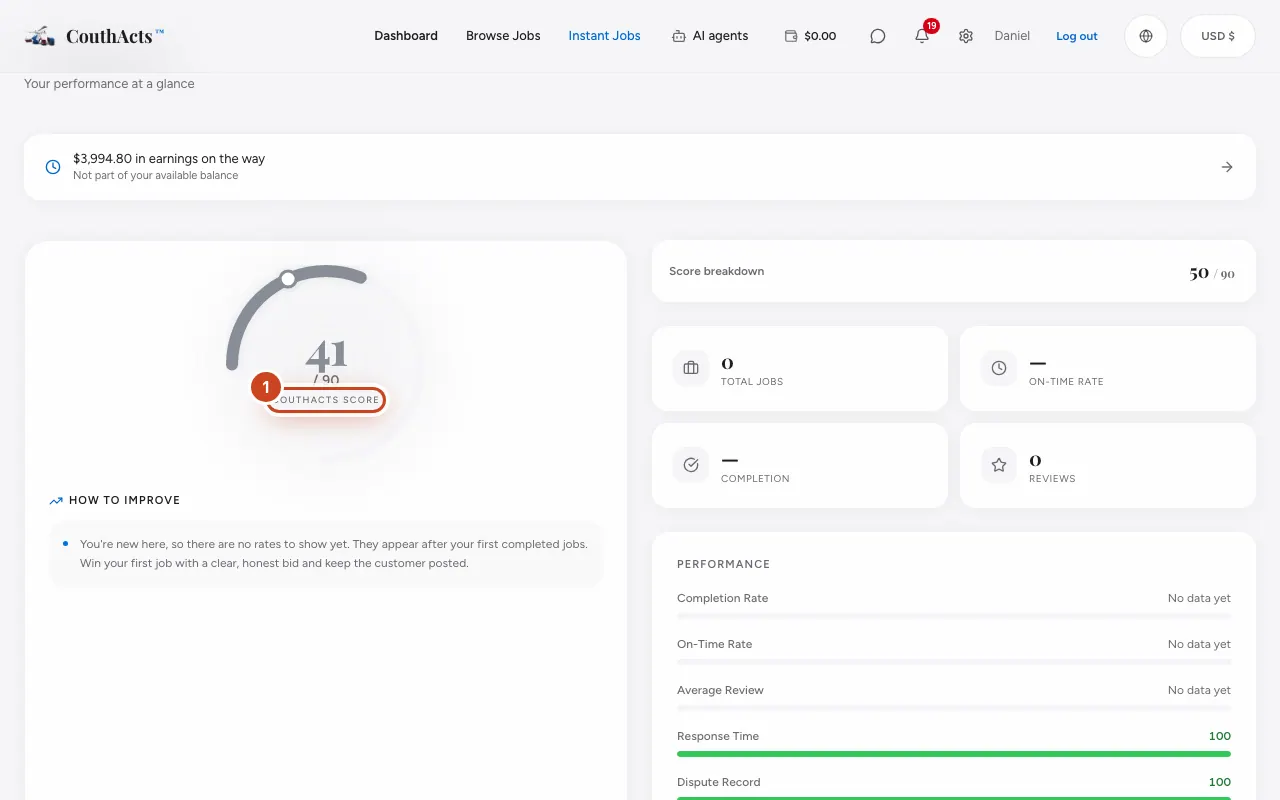Screen dimensions: 1280x800
Task: Click the briefcase icon for Total Jobs
Action: pyautogui.click(x=691, y=368)
